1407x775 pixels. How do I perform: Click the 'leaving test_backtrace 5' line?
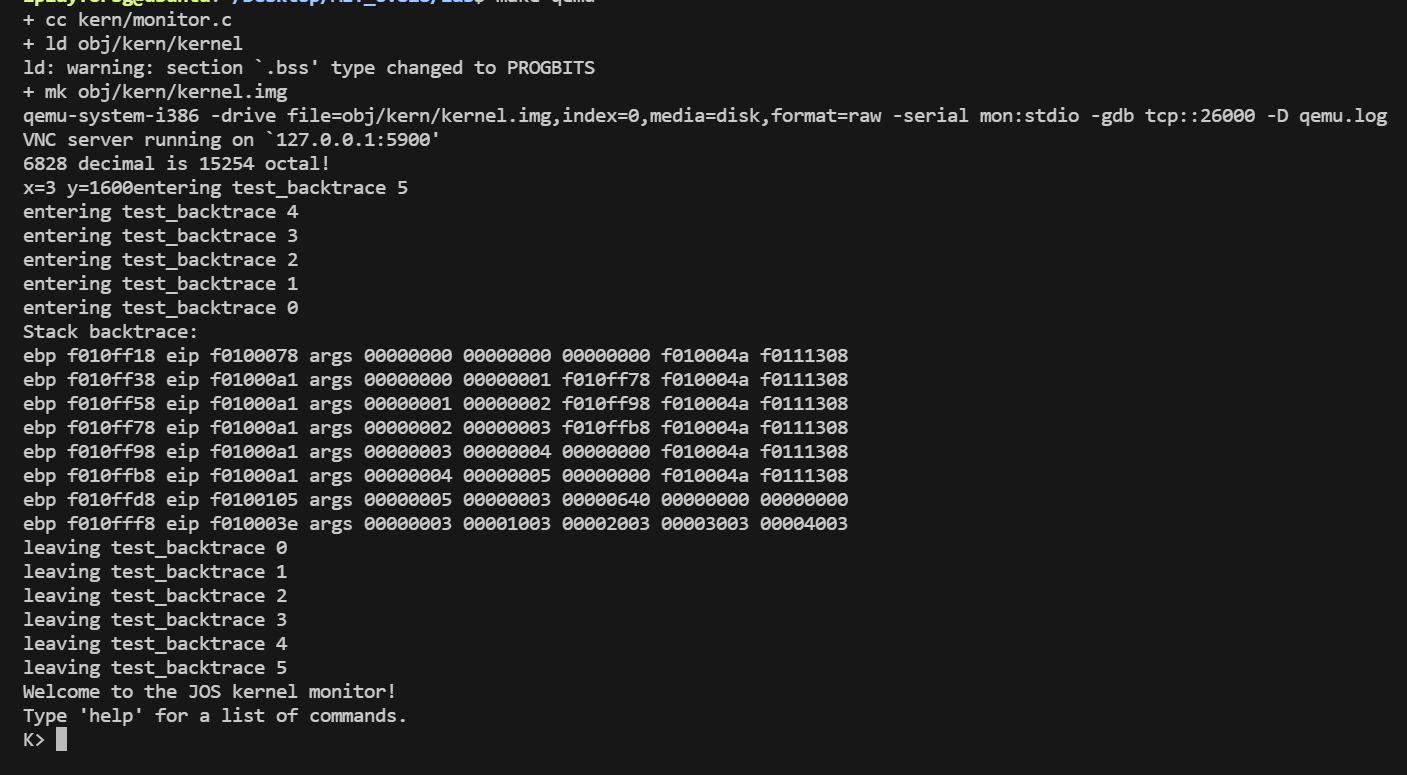coord(155,668)
